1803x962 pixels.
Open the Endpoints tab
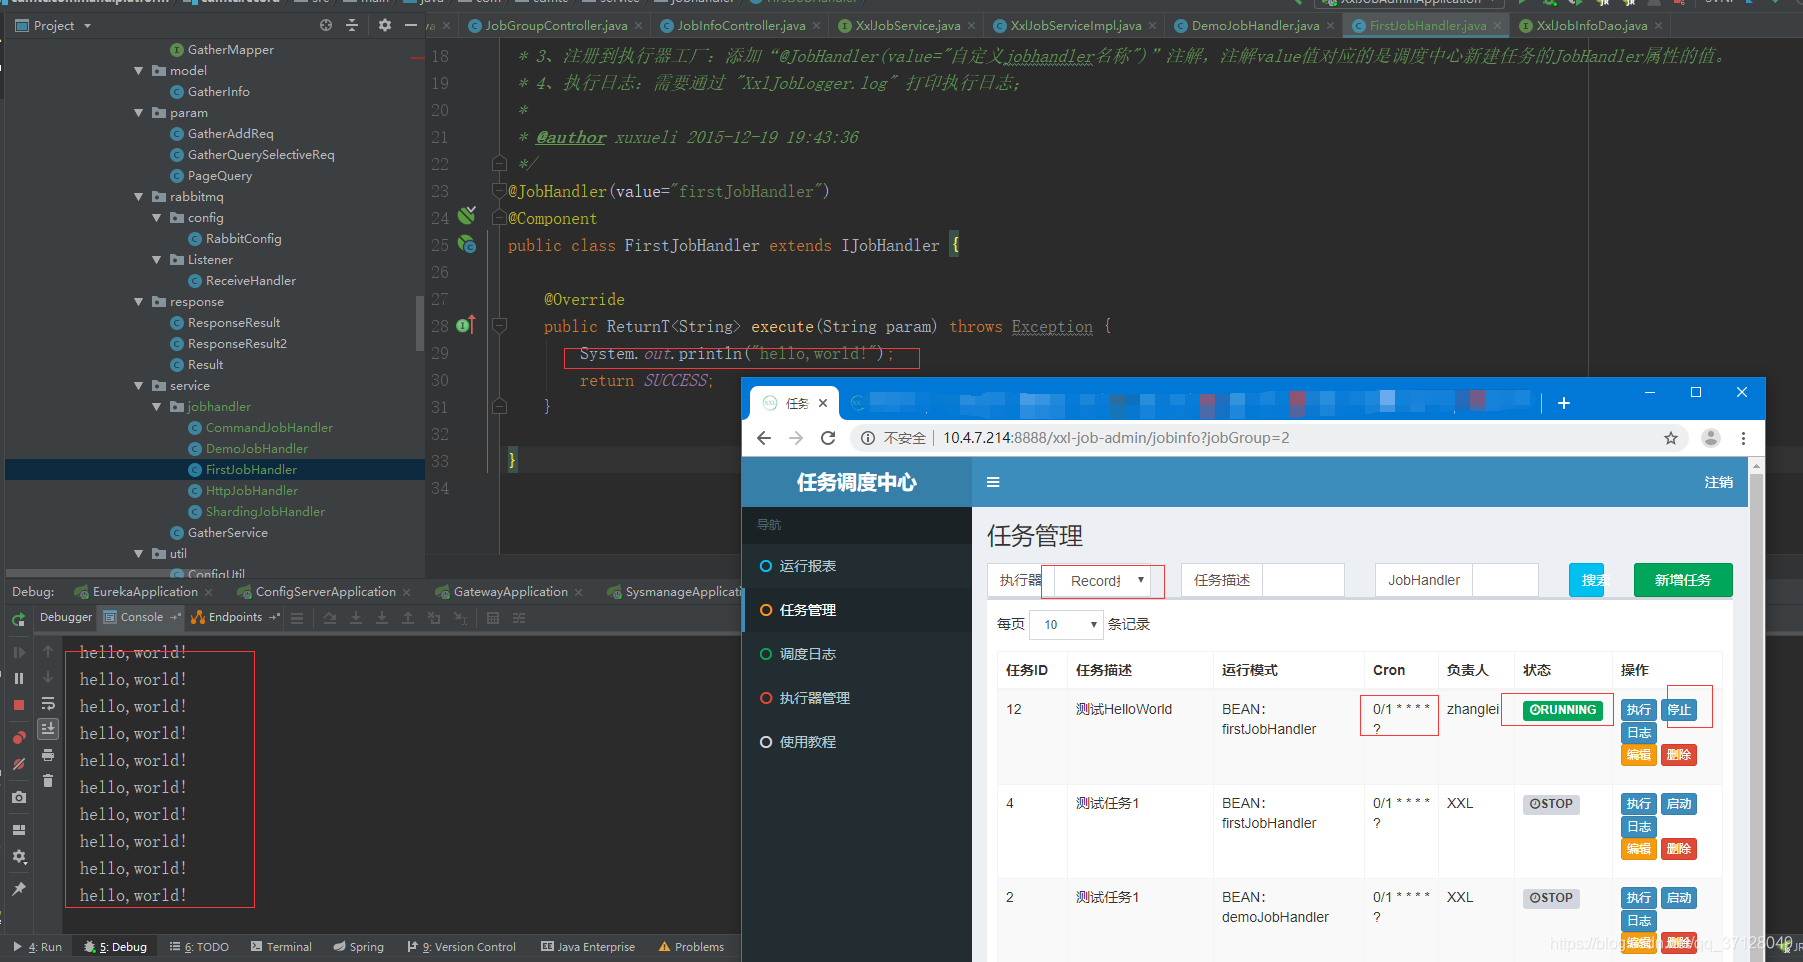[x=235, y=617]
